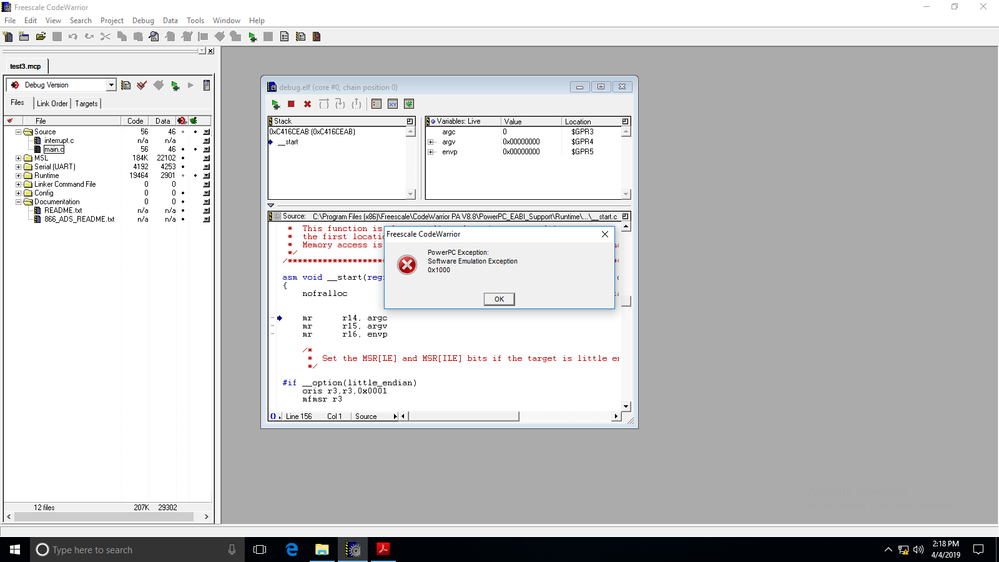Open target settings icon beside Debug Version
The height and width of the screenshot is (562, 999).
(x=126, y=85)
